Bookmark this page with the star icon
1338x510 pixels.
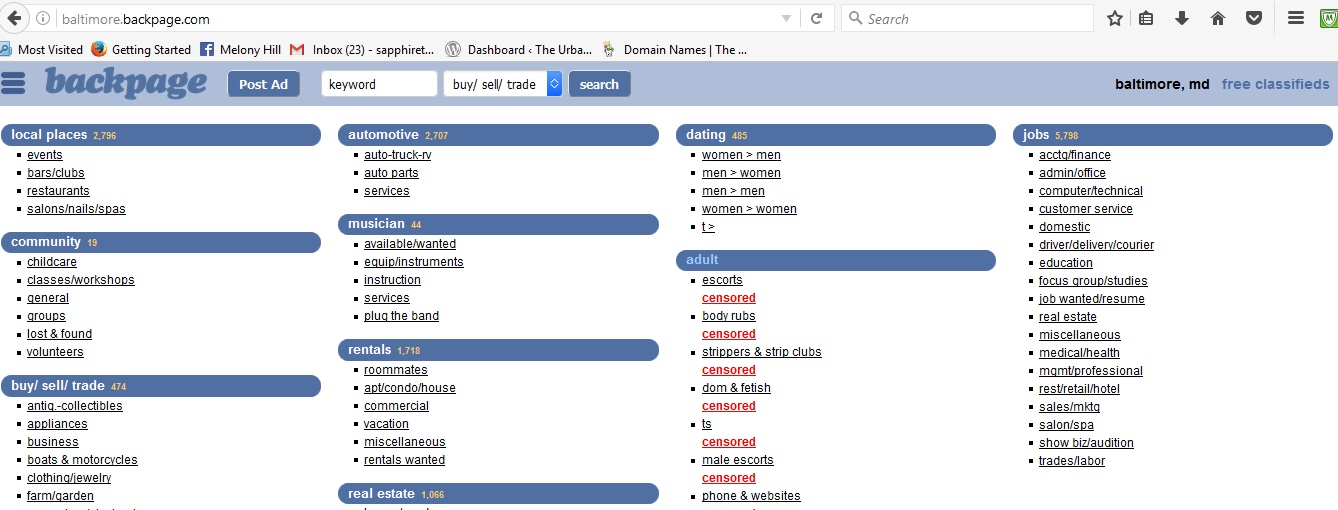coord(1115,18)
